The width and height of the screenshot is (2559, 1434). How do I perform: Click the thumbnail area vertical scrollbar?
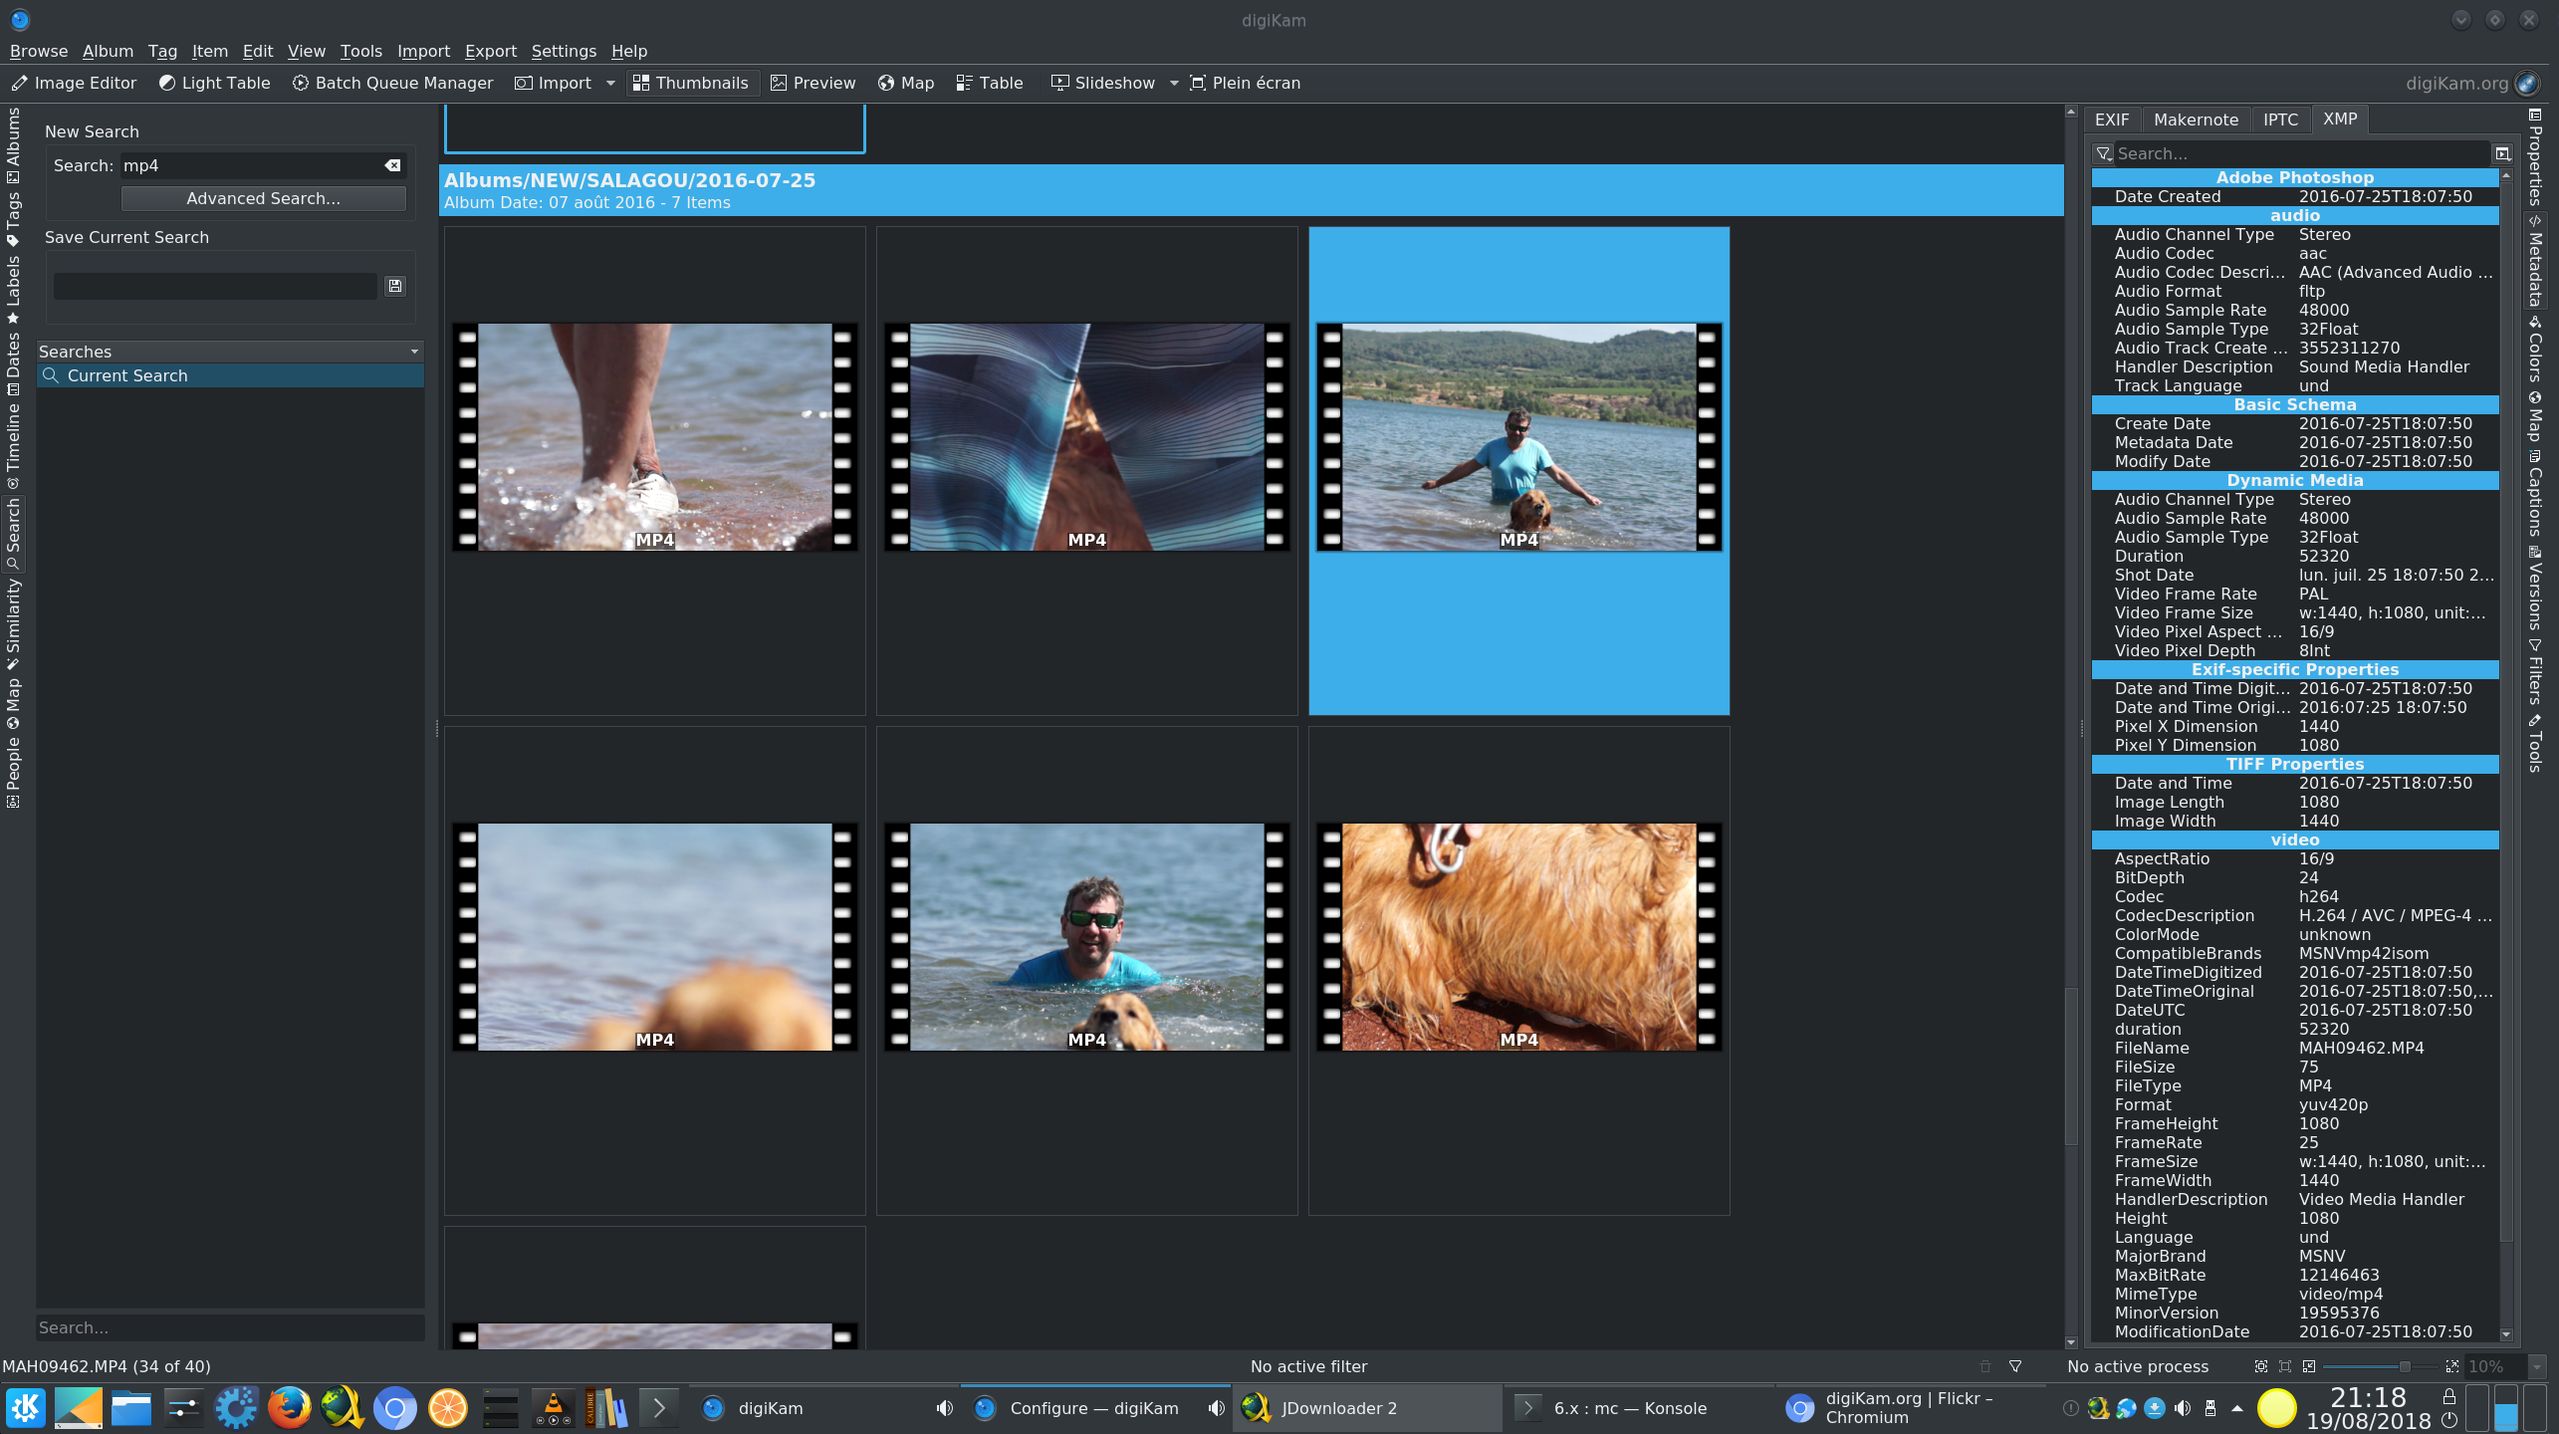2070,1065
